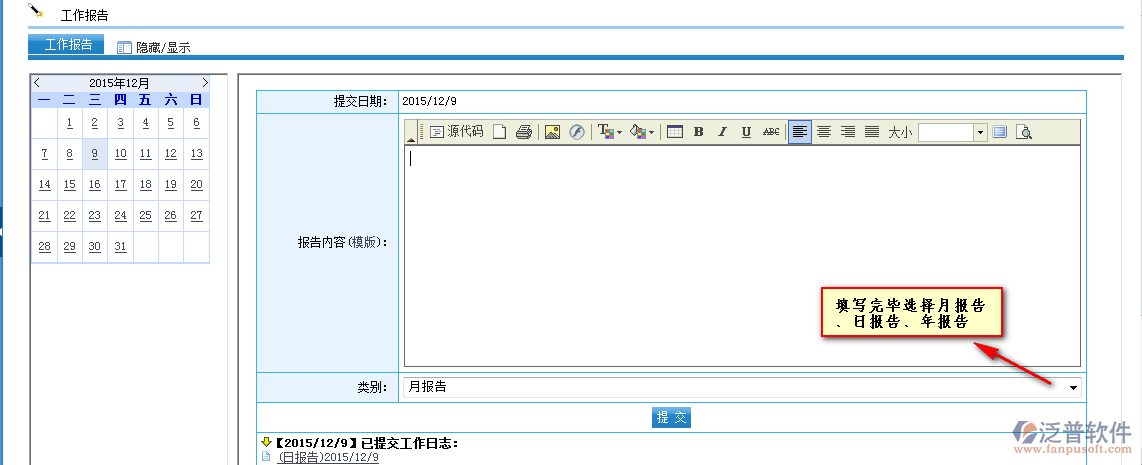Insert a table with the table icon
This screenshot has width=1142, height=465.
[x=675, y=132]
